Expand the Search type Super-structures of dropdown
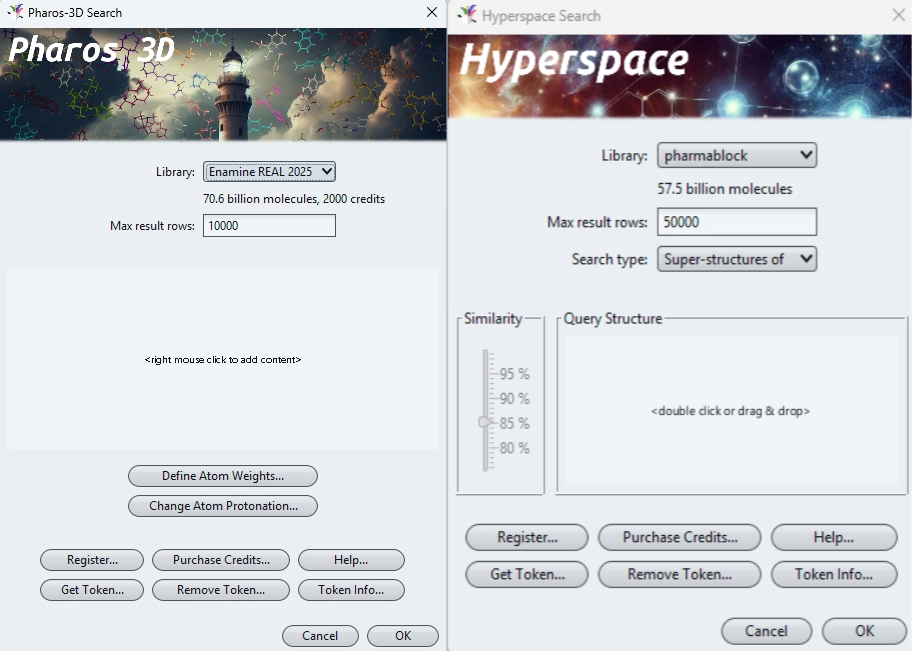The width and height of the screenshot is (913, 651). pyautogui.click(x=737, y=259)
